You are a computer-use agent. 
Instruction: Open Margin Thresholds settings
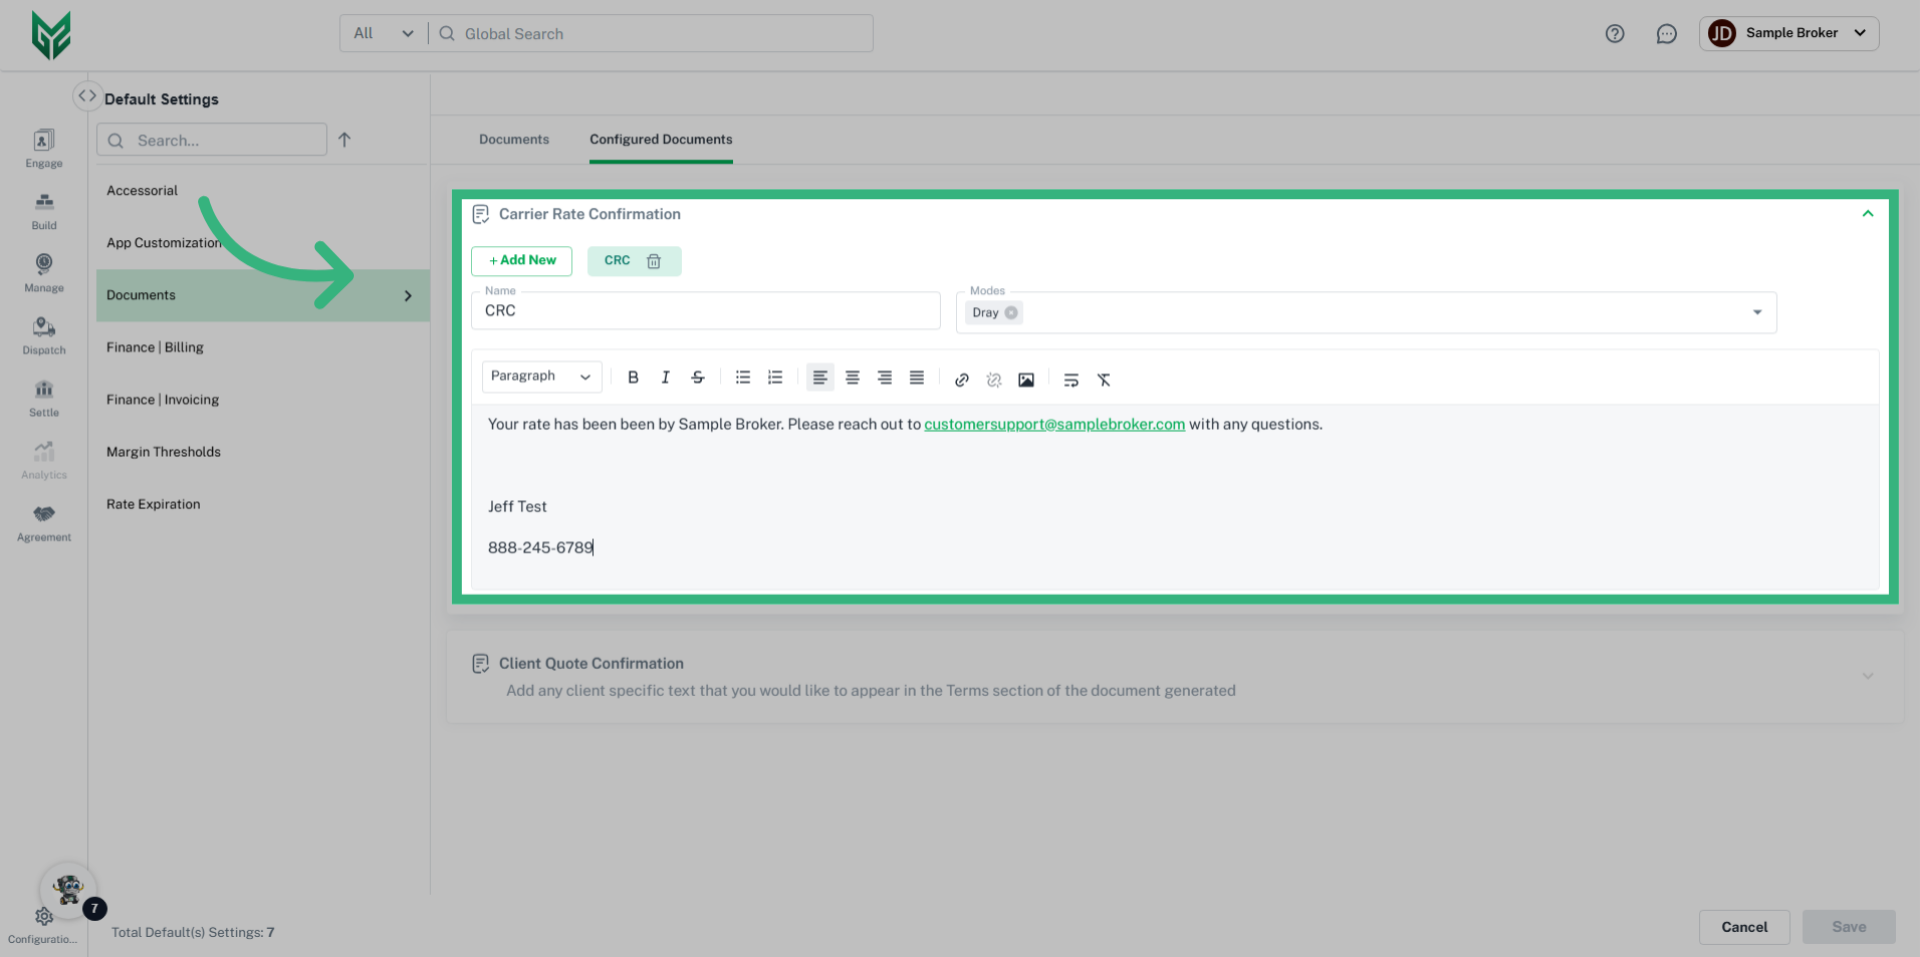(163, 451)
